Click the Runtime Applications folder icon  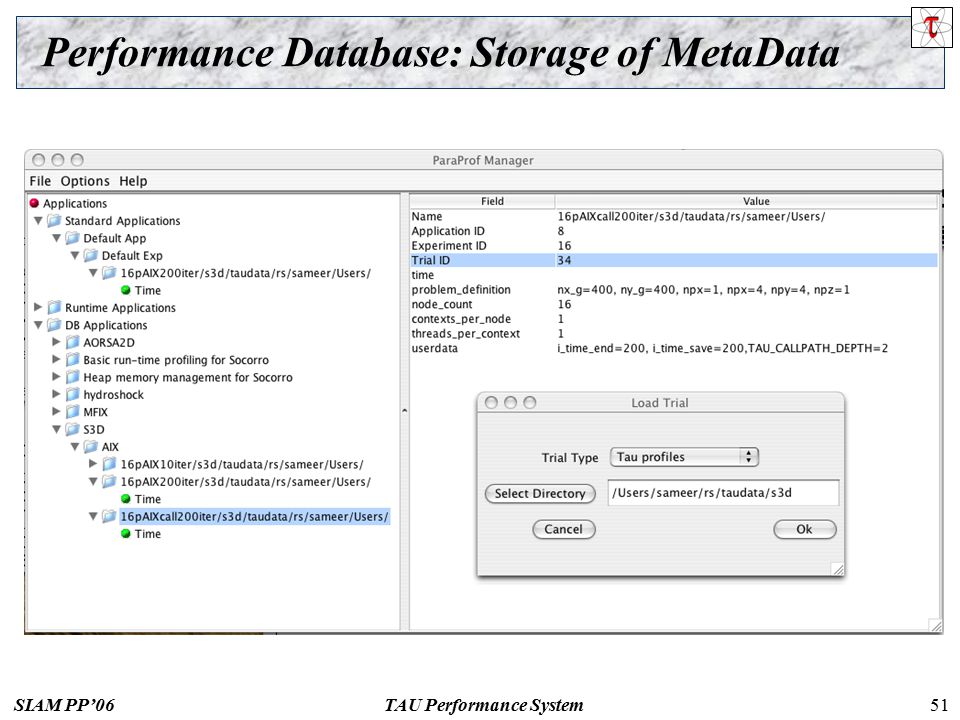point(54,307)
